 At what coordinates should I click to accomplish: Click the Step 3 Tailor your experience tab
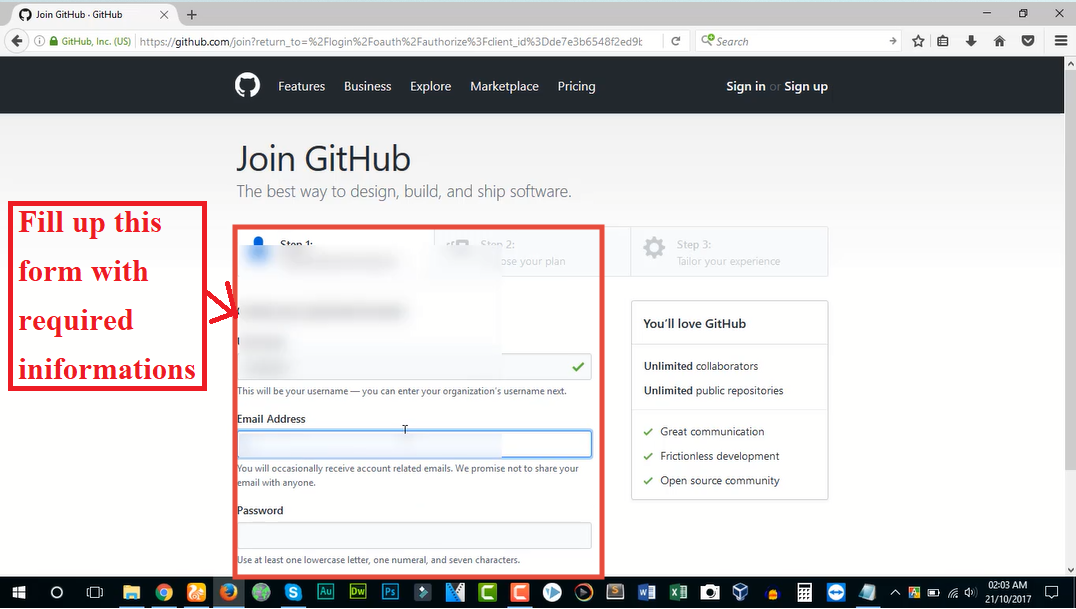[729, 252]
